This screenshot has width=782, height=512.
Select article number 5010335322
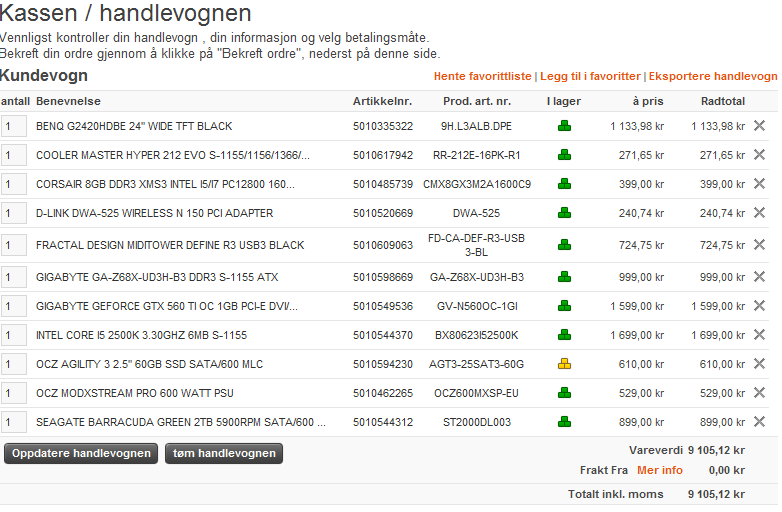pyautogui.click(x=383, y=126)
